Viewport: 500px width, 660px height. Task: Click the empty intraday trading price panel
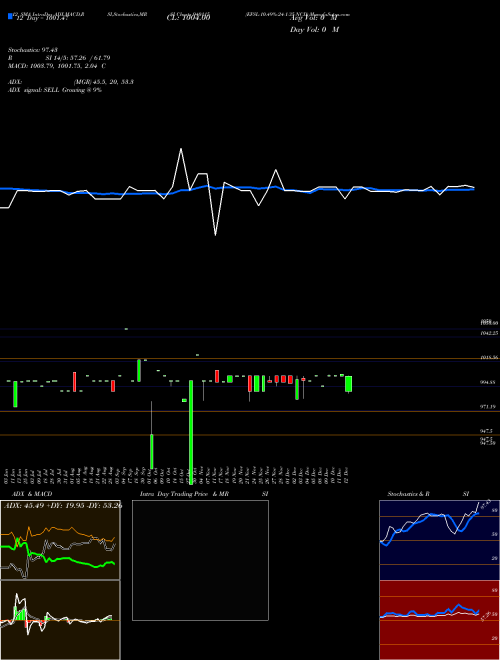[200, 560]
